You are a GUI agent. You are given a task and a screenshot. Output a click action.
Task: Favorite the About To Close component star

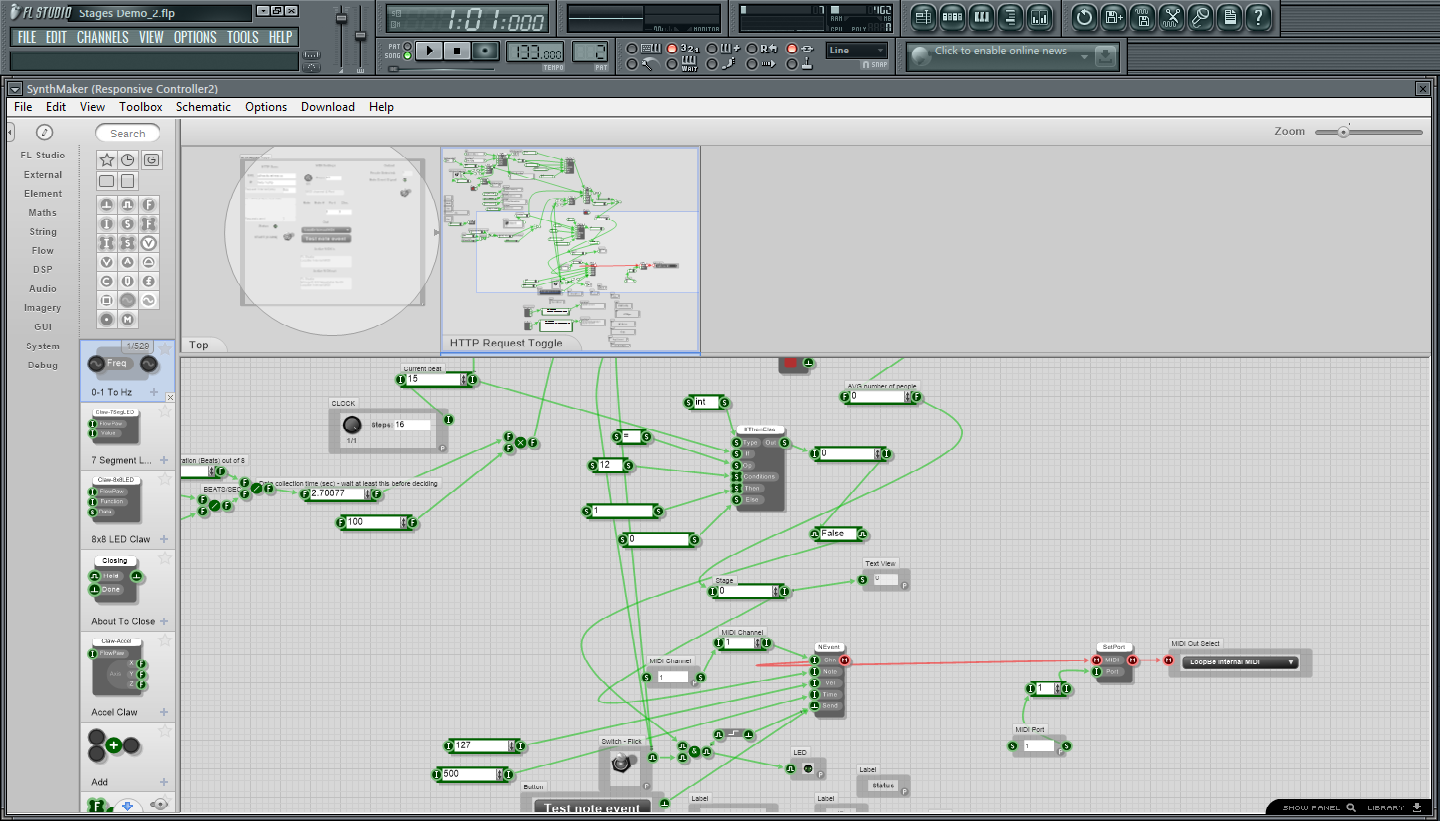[165, 557]
